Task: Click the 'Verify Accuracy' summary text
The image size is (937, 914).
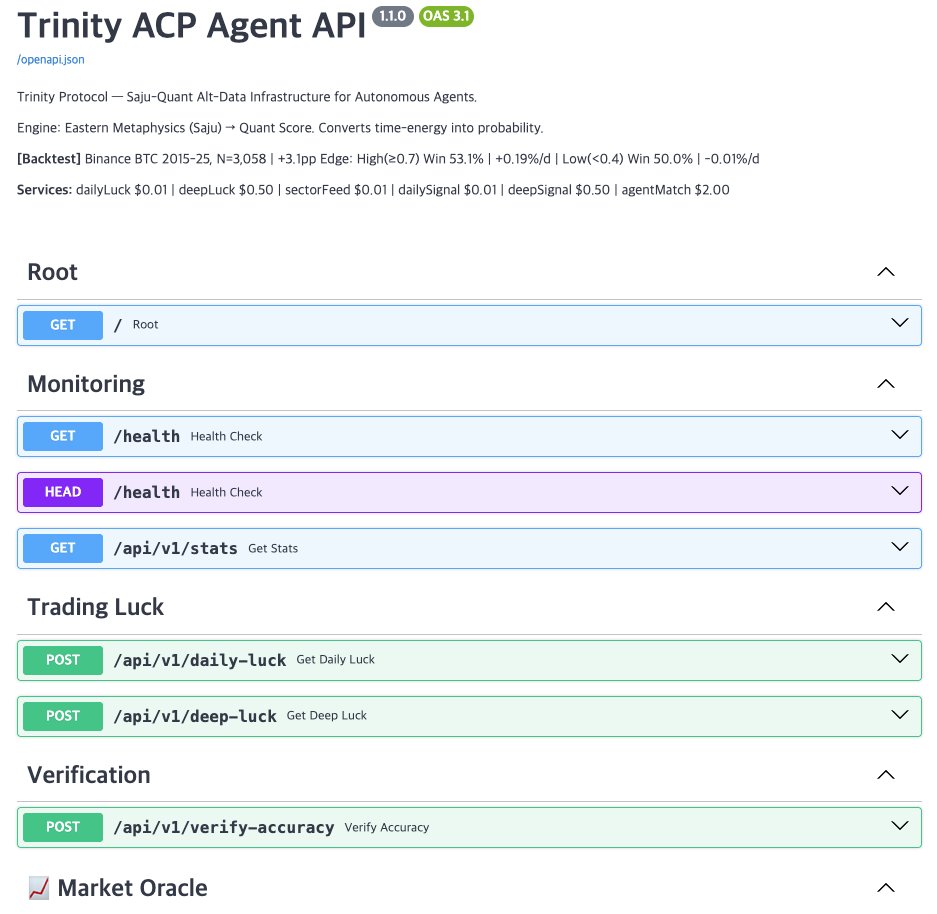Action: (x=387, y=827)
